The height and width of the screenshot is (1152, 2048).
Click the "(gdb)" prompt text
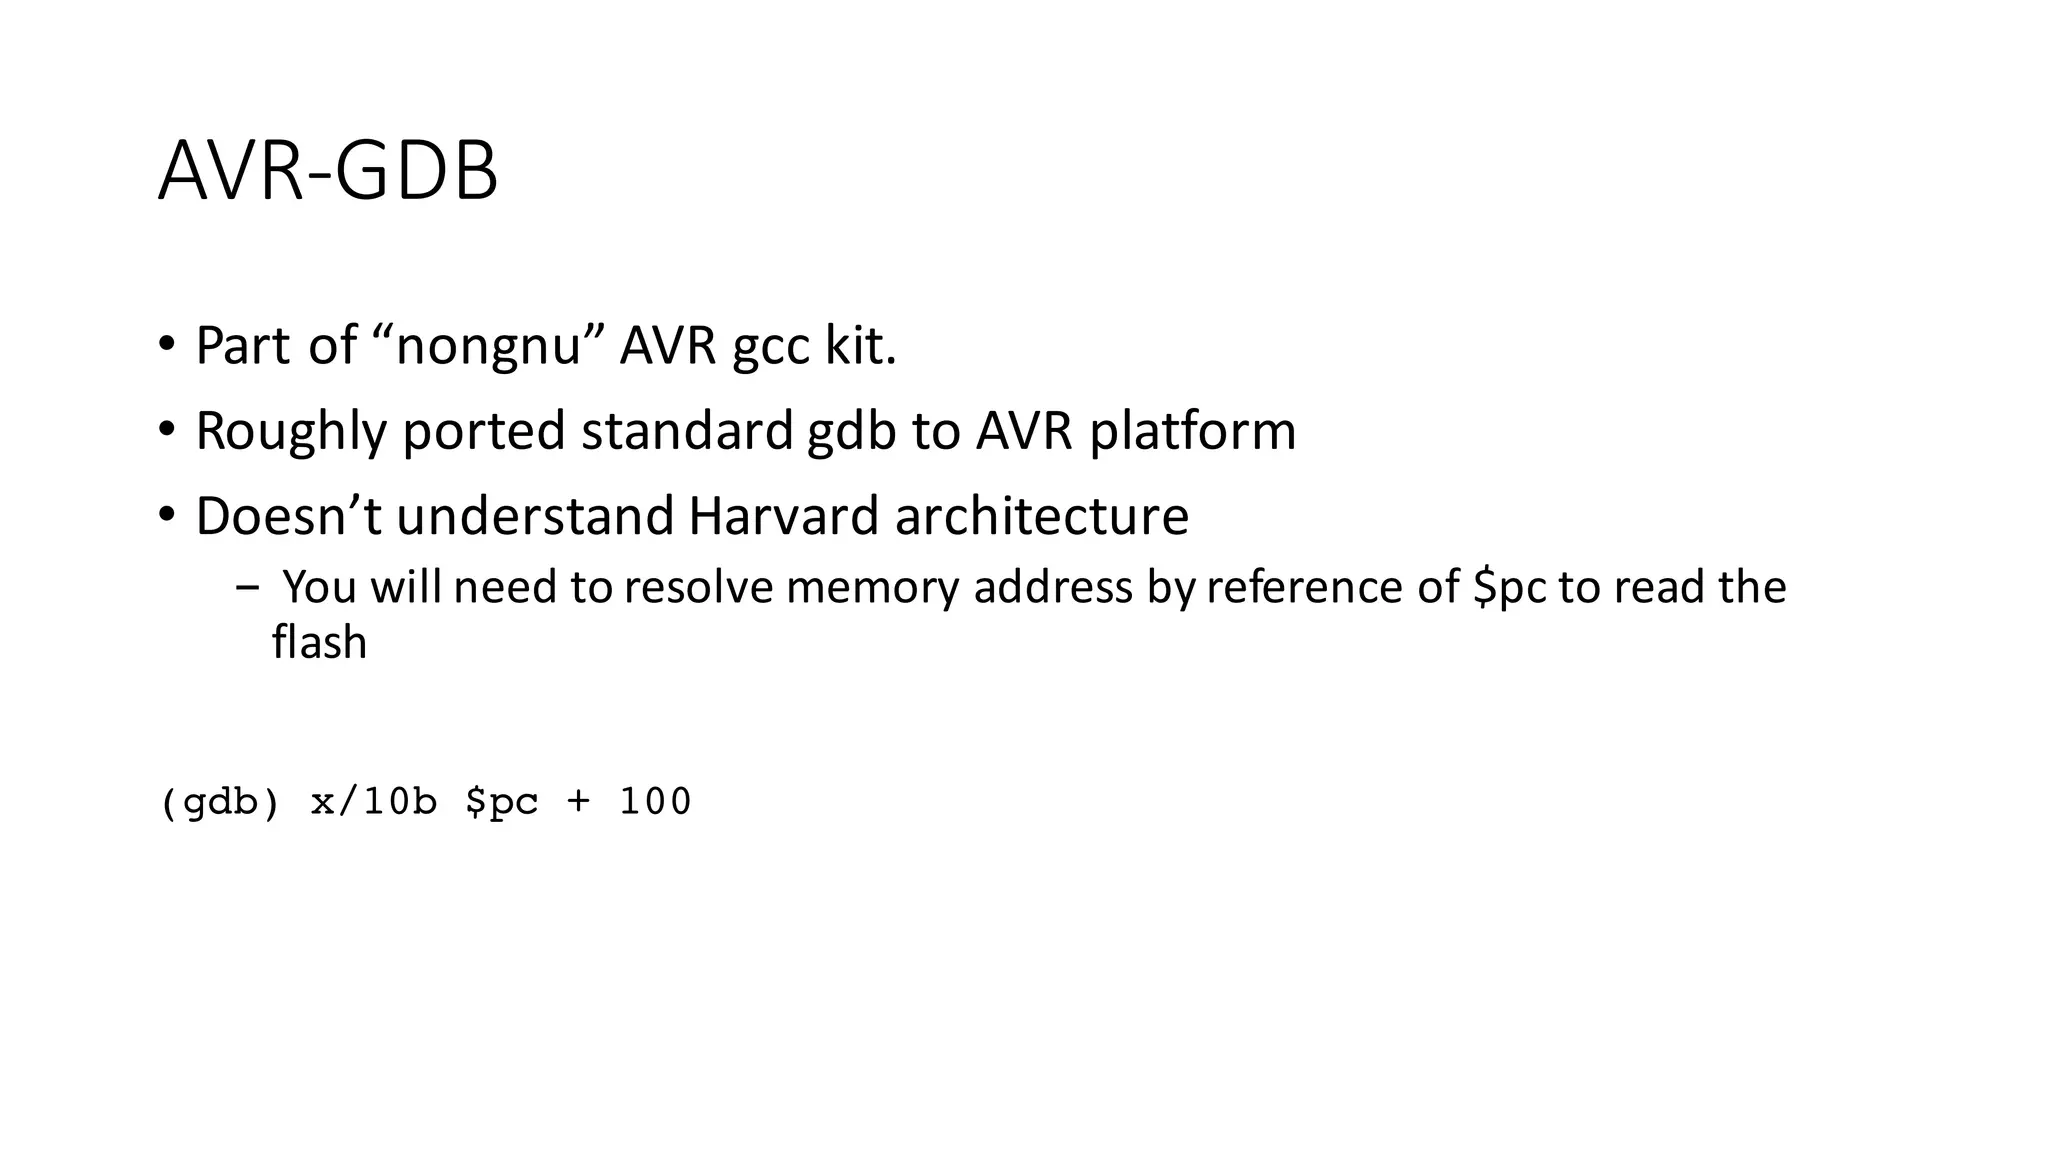pos(219,802)
